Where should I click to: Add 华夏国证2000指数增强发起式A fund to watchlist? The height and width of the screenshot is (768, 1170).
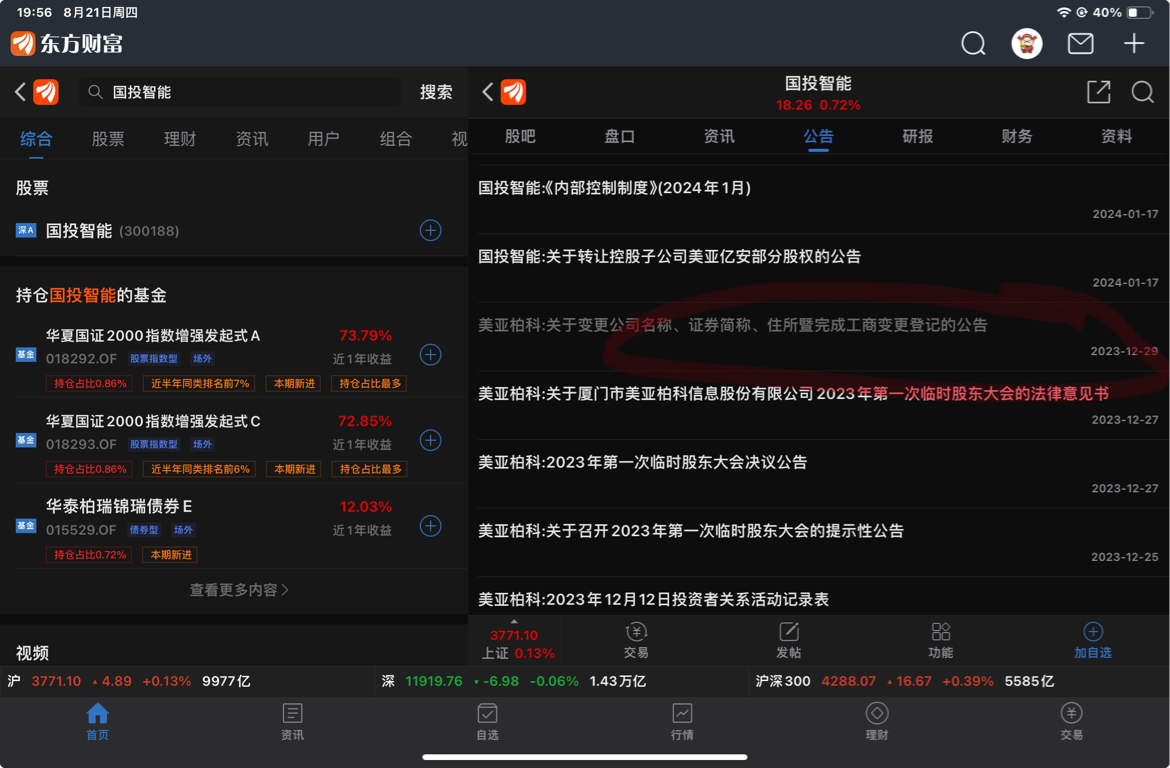[x=431, y=355]
